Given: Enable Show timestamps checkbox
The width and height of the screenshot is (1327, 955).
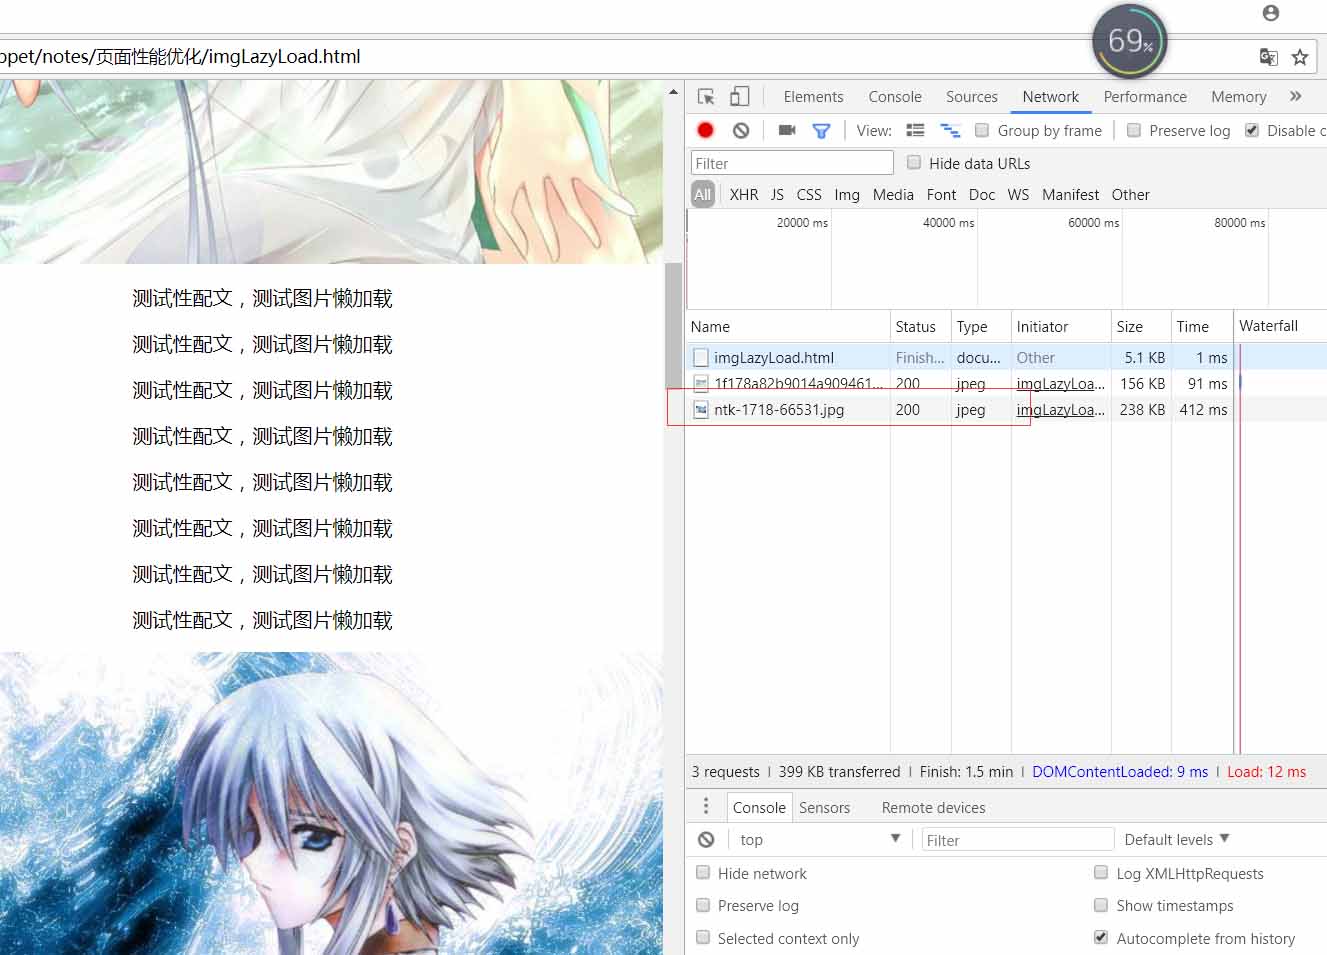Looking at the screenshot, I should point(1101,905).
